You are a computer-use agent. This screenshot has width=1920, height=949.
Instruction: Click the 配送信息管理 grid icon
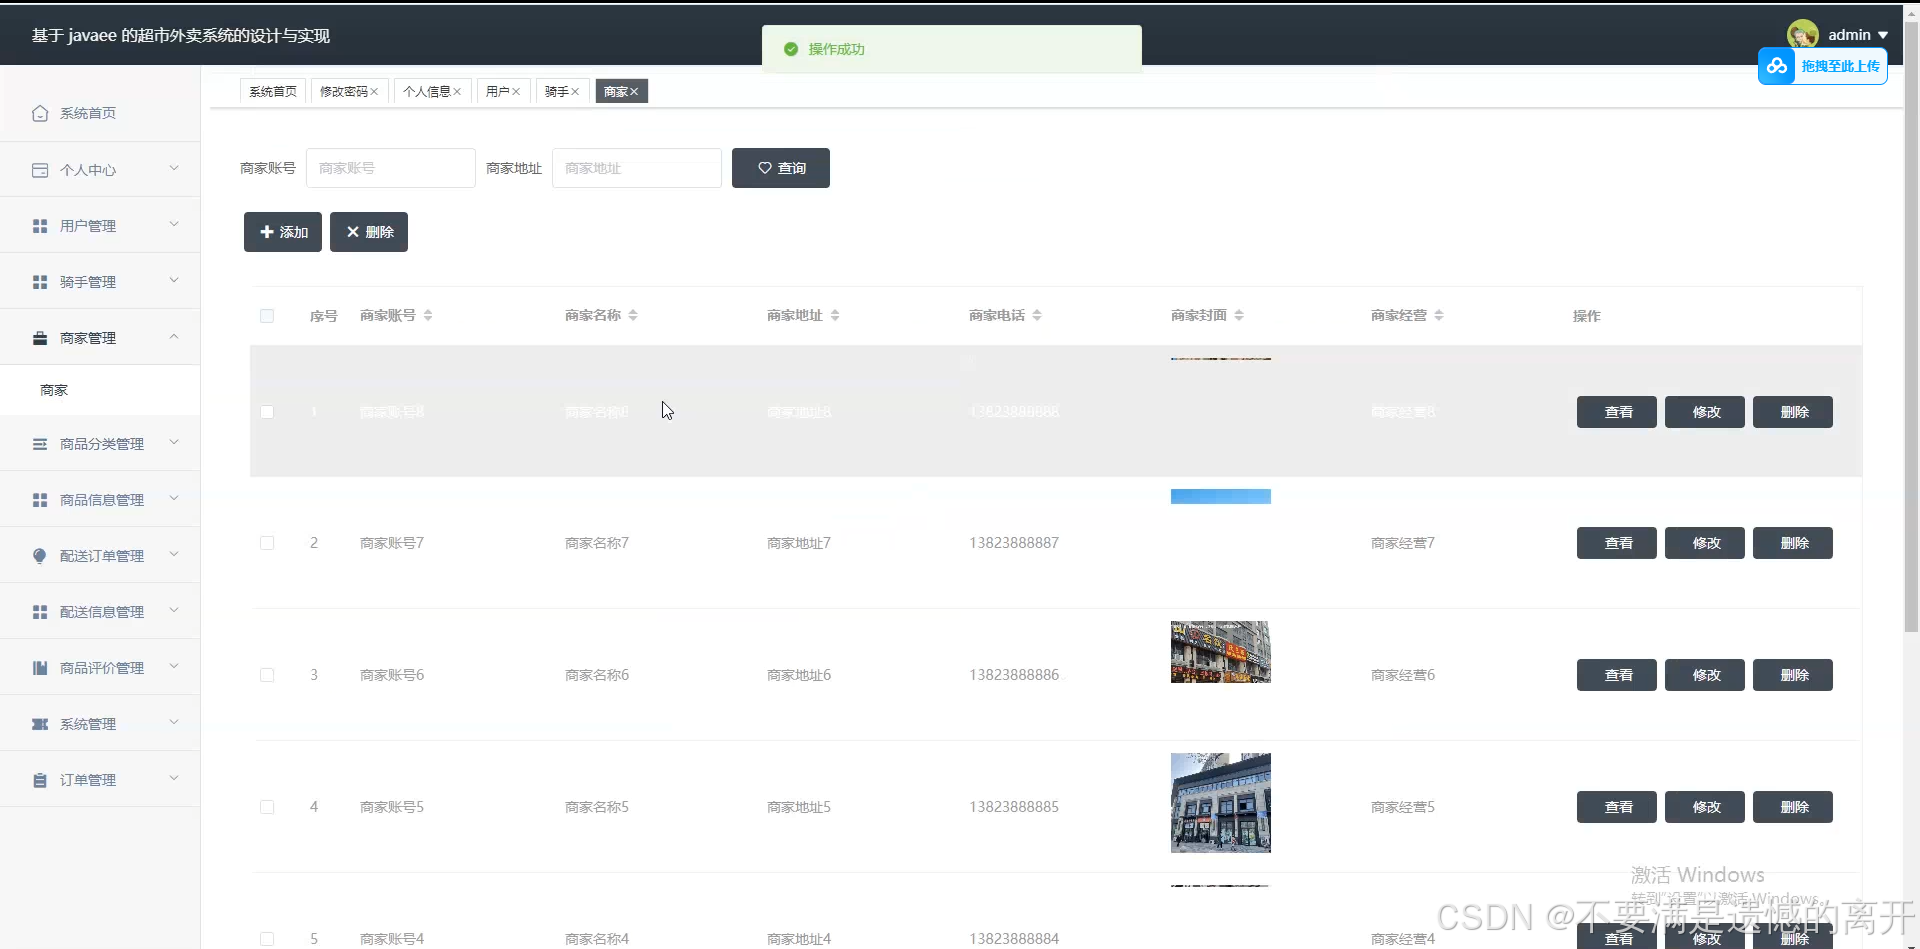[40, 612]
